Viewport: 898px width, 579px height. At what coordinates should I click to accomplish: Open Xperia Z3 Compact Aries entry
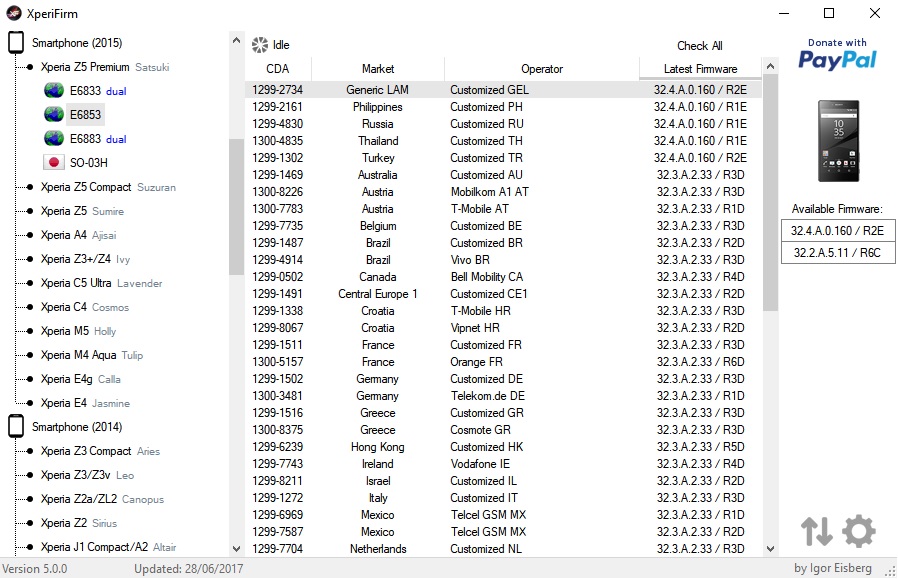(100, 451)
